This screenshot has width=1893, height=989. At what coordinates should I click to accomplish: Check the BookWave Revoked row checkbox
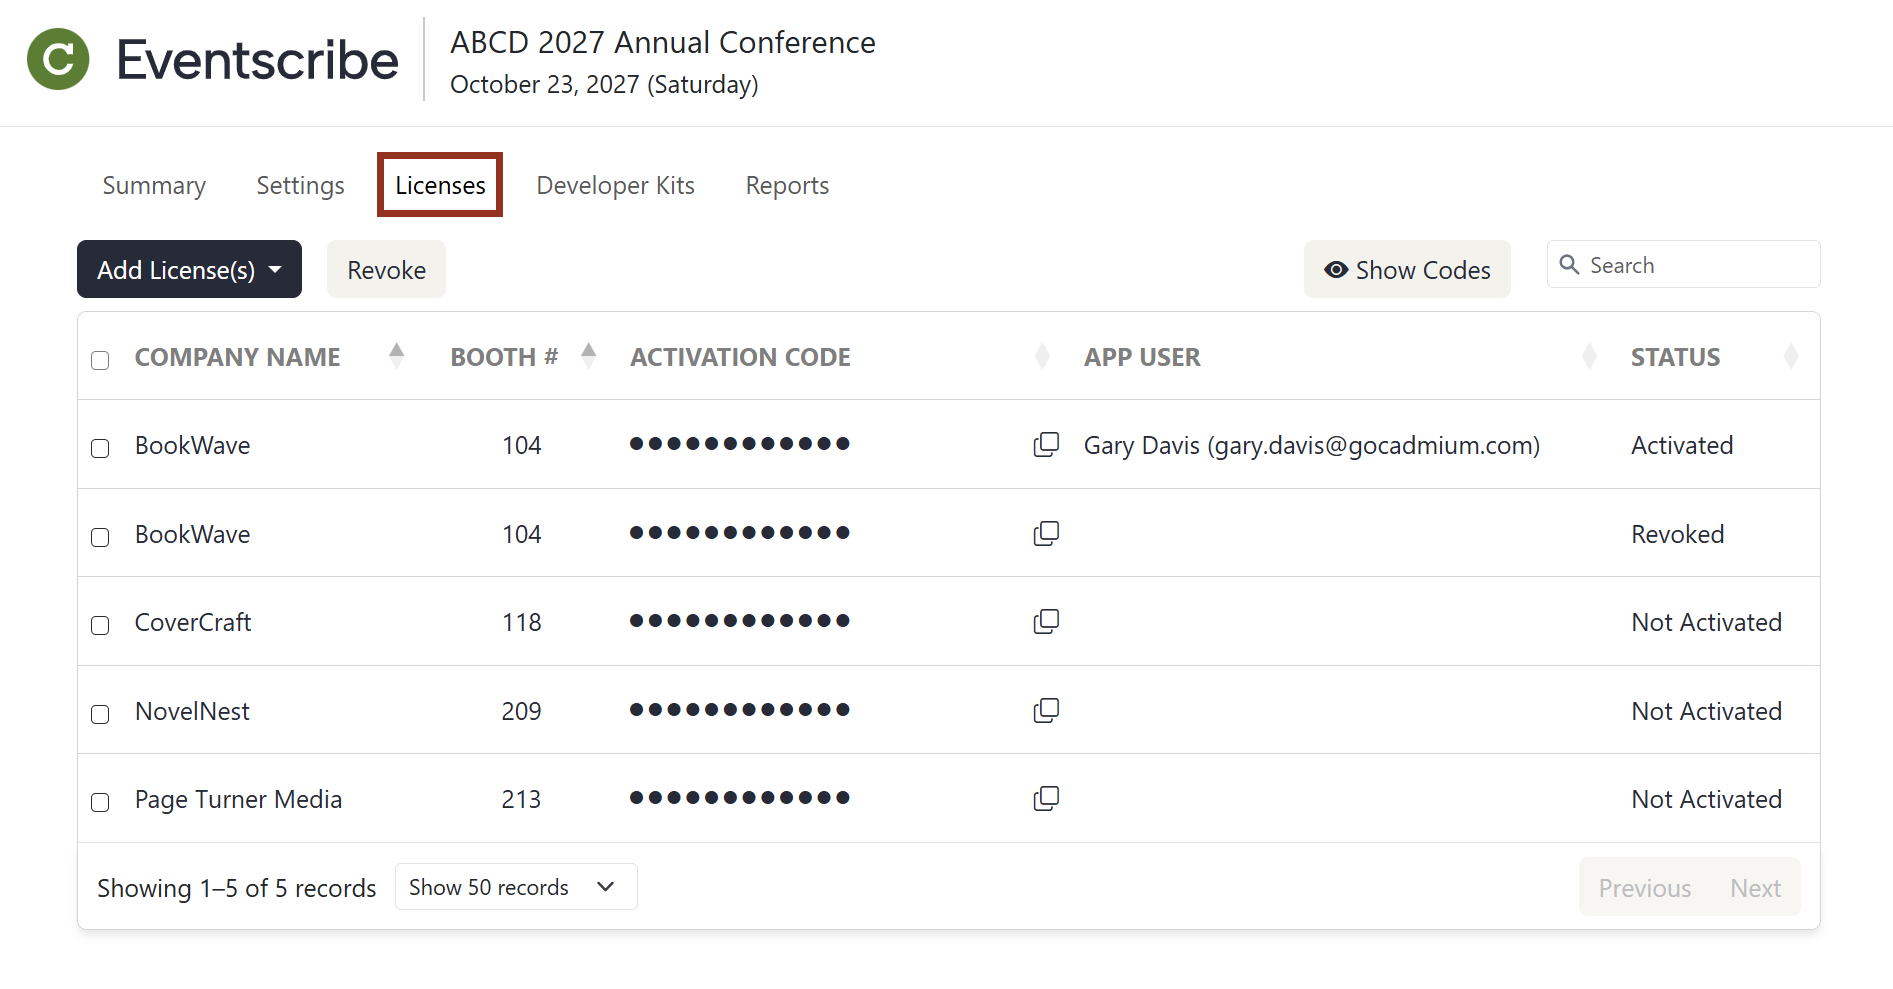(100, 537)
